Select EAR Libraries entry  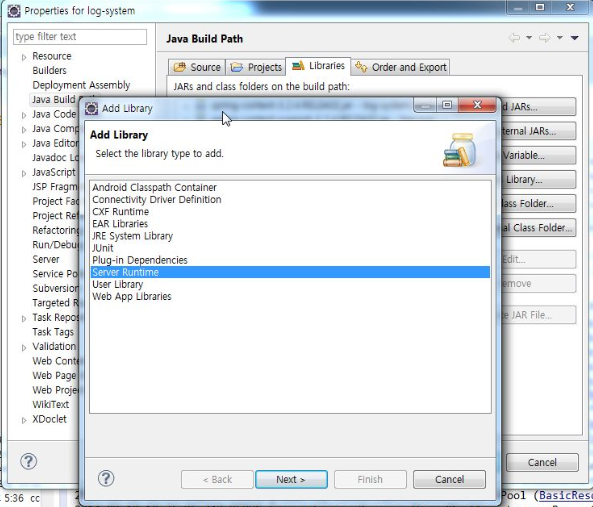coord(290,224)
